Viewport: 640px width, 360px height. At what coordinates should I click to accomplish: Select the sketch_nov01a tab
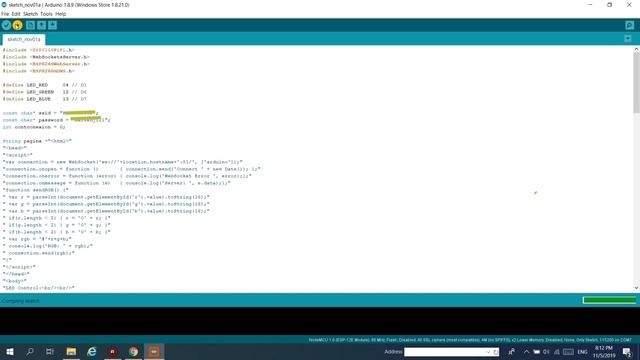coord(24,39)
